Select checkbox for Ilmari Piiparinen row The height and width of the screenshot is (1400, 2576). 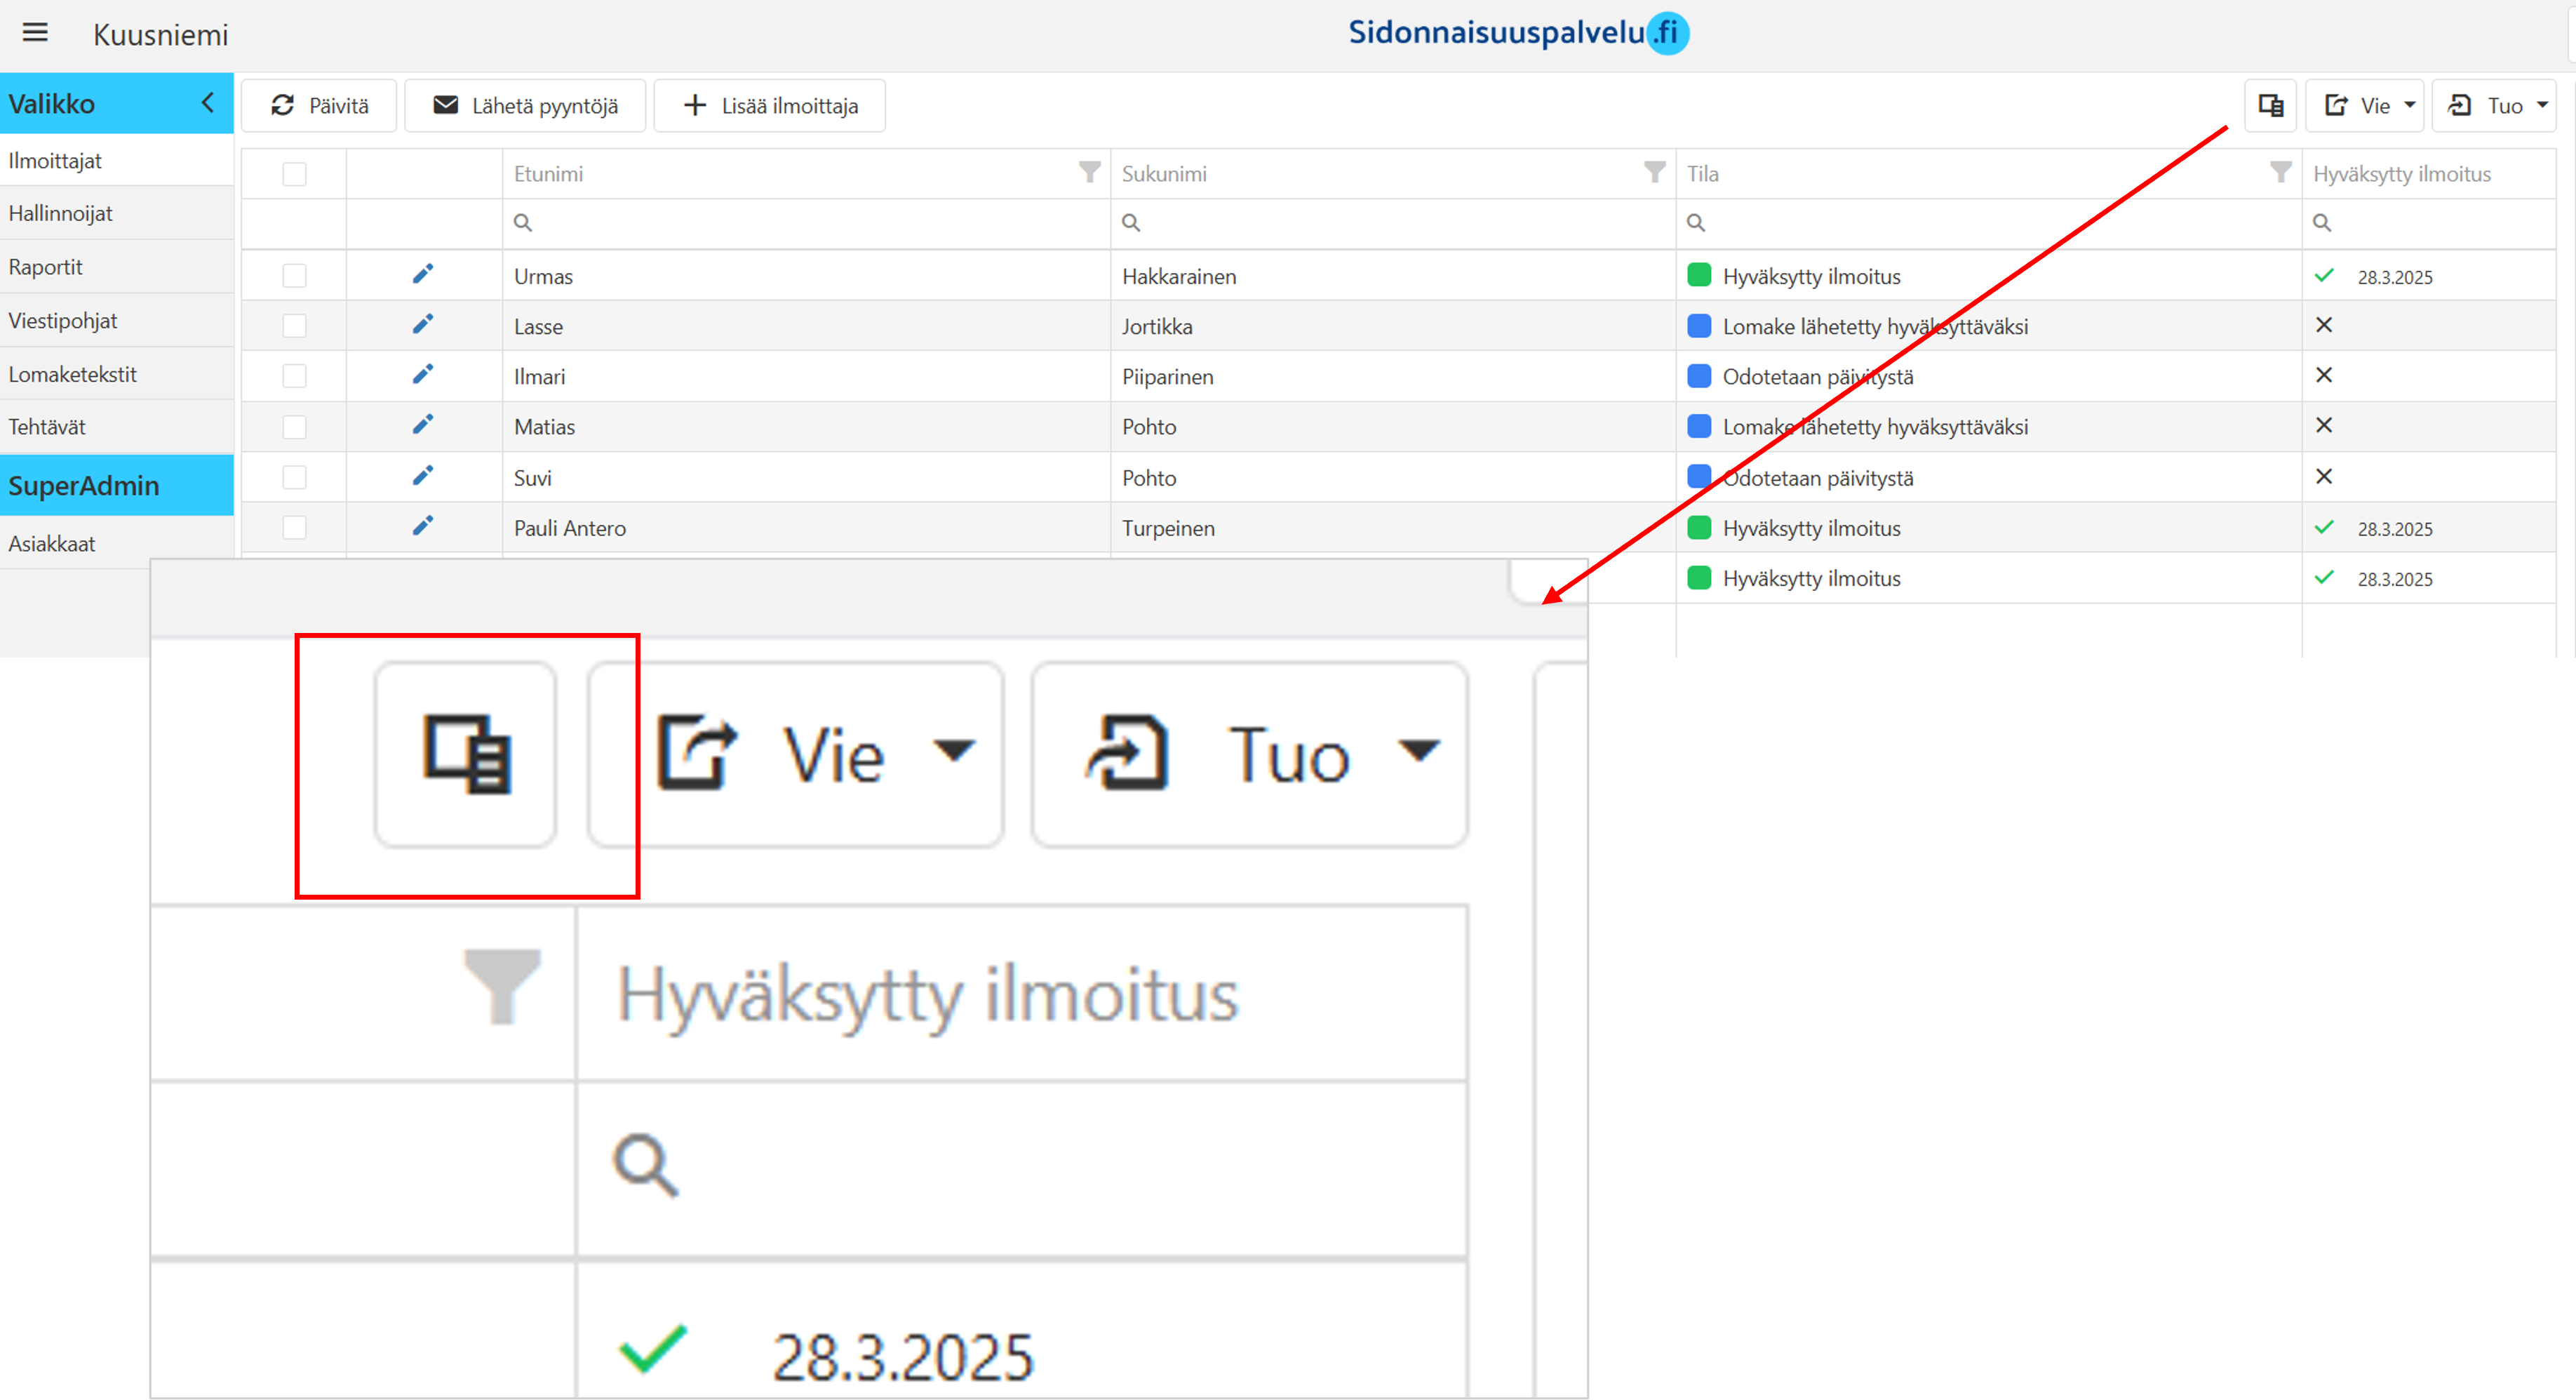tap(294, 376)
